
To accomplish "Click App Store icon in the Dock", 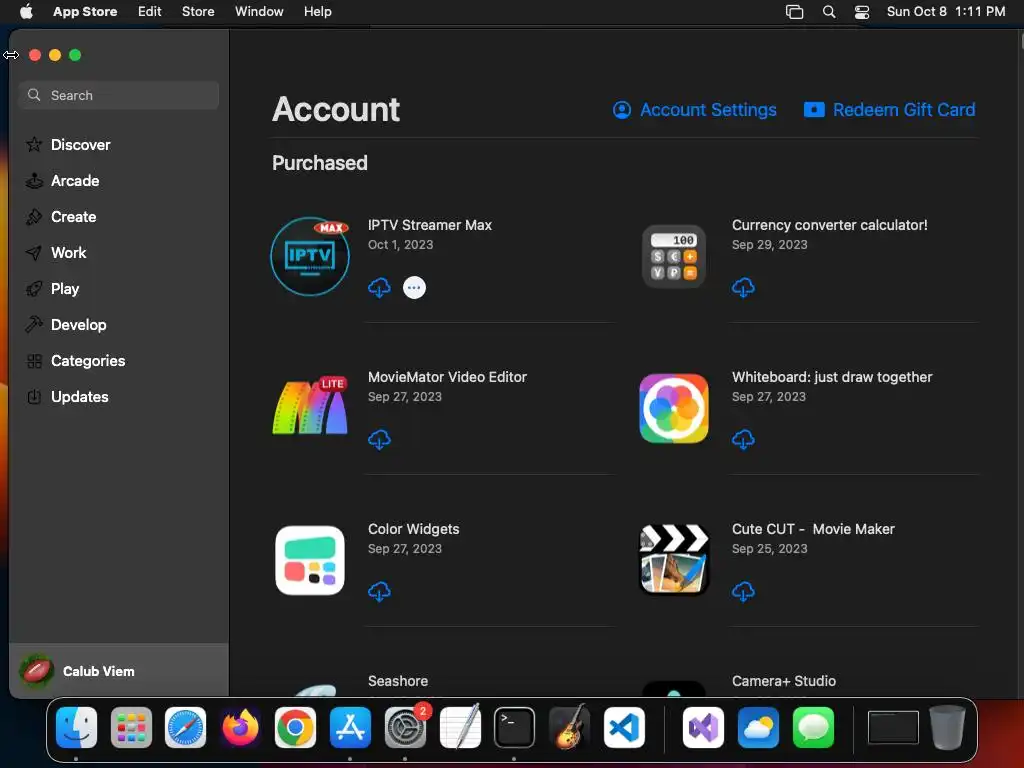I will [350, 727].
